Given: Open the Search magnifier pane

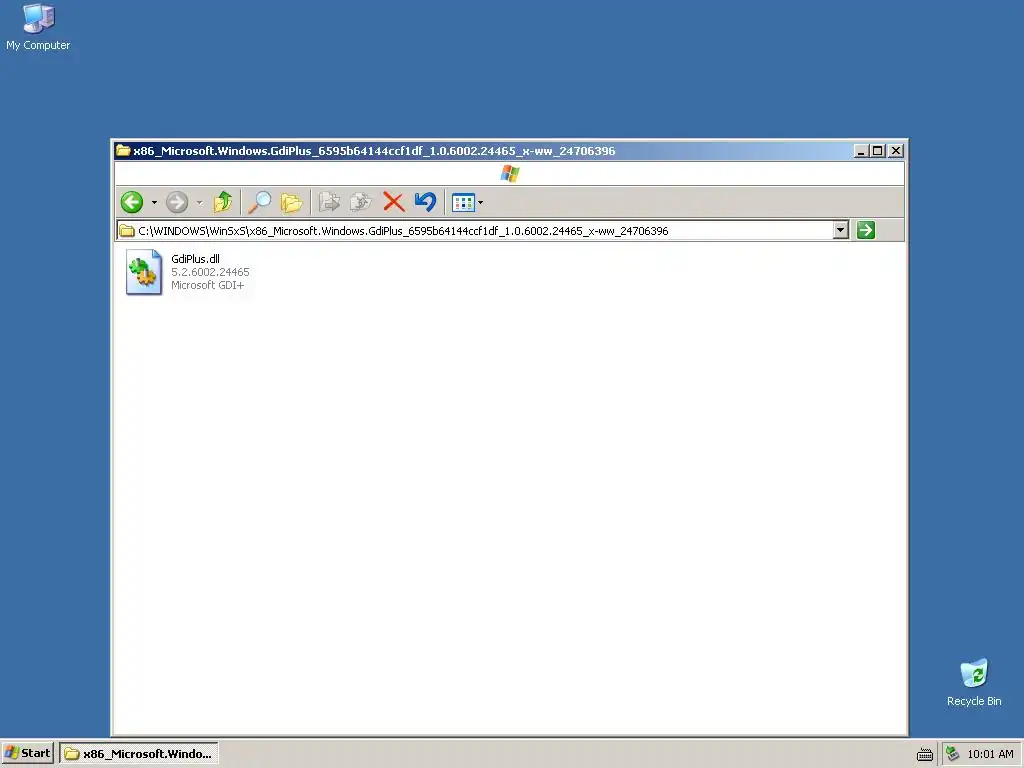Looking at the screenshot, I should pos(260,202).
